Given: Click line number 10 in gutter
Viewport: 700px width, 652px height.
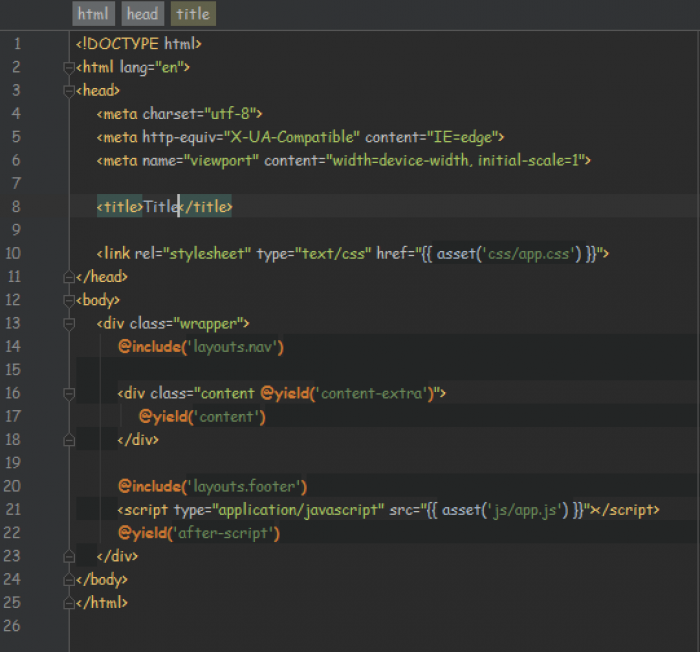Looking at the screenshot, I should click(13, 254).
